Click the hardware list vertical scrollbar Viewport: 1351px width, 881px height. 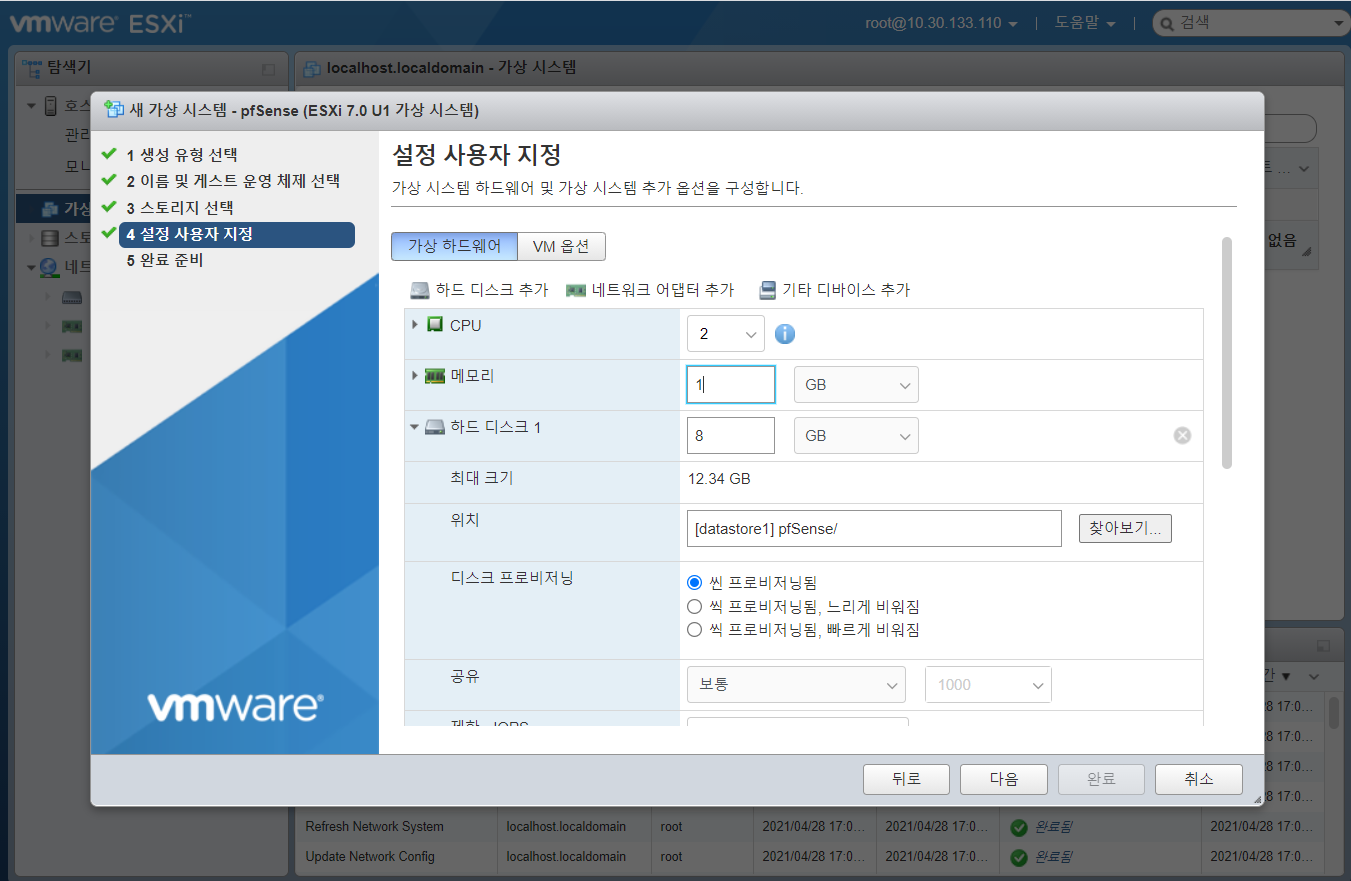pyautogui.click(x=1227, y=353)
